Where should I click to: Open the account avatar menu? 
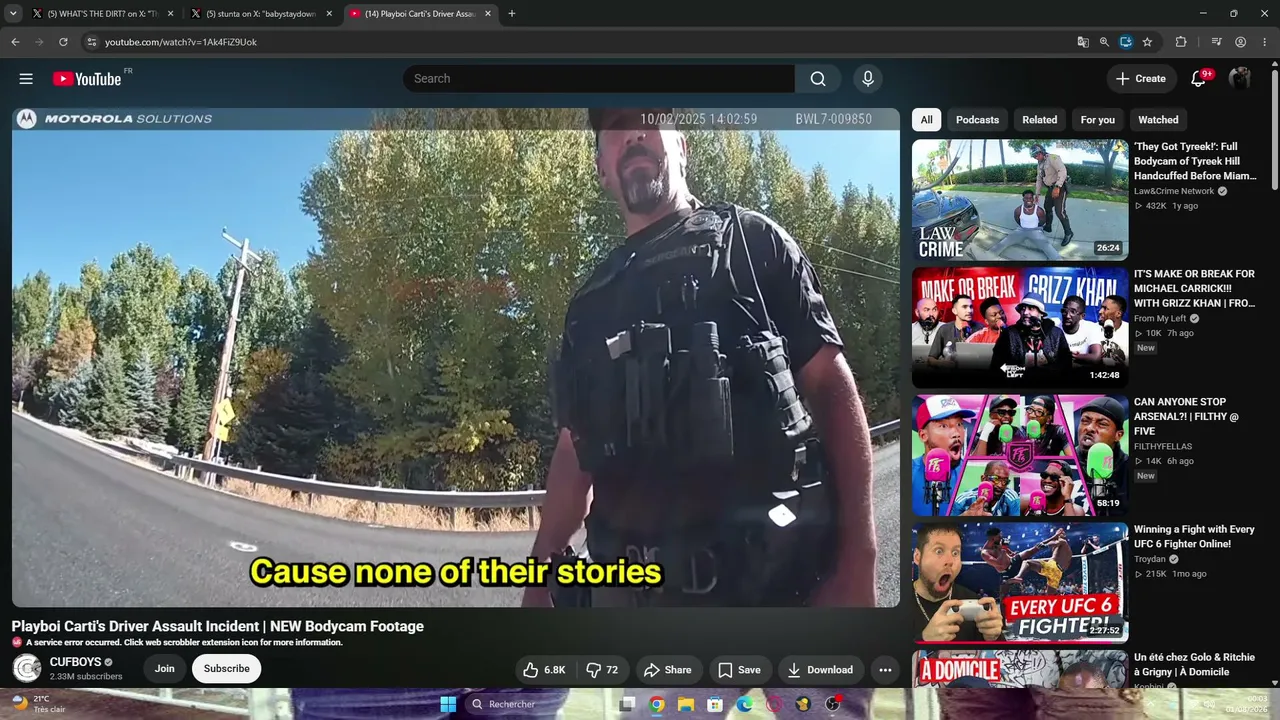1240,79
